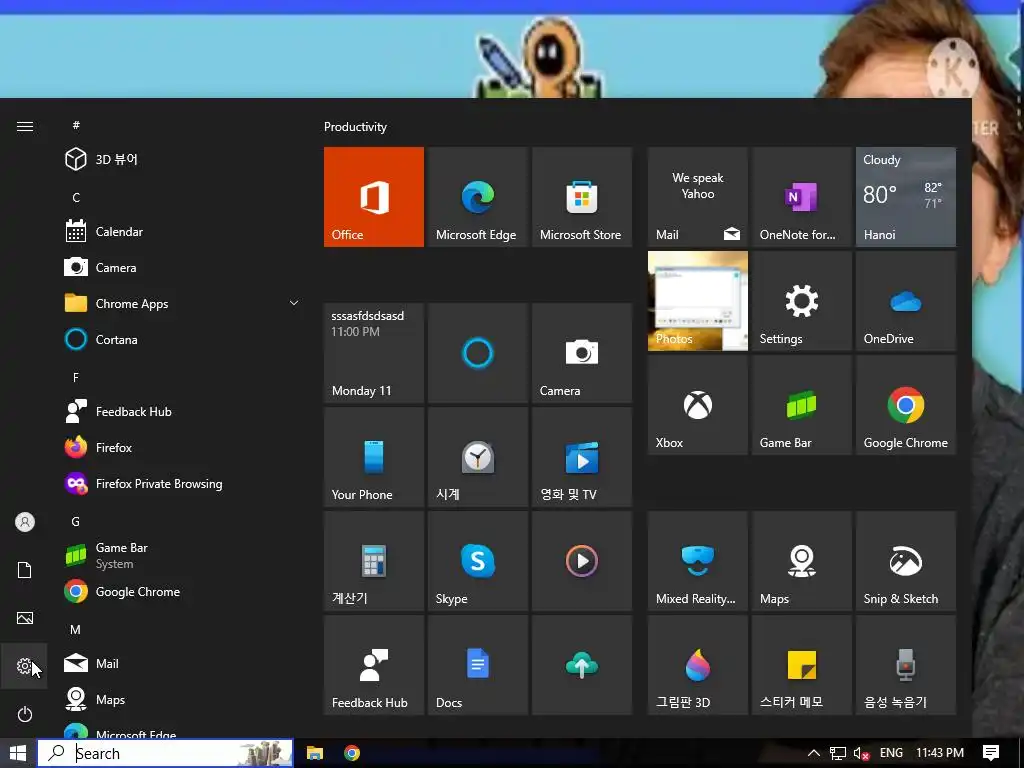This screenshot has height=768, width=1024.
Task: Open the 그림판 3D tile
Action: (697, 665)
